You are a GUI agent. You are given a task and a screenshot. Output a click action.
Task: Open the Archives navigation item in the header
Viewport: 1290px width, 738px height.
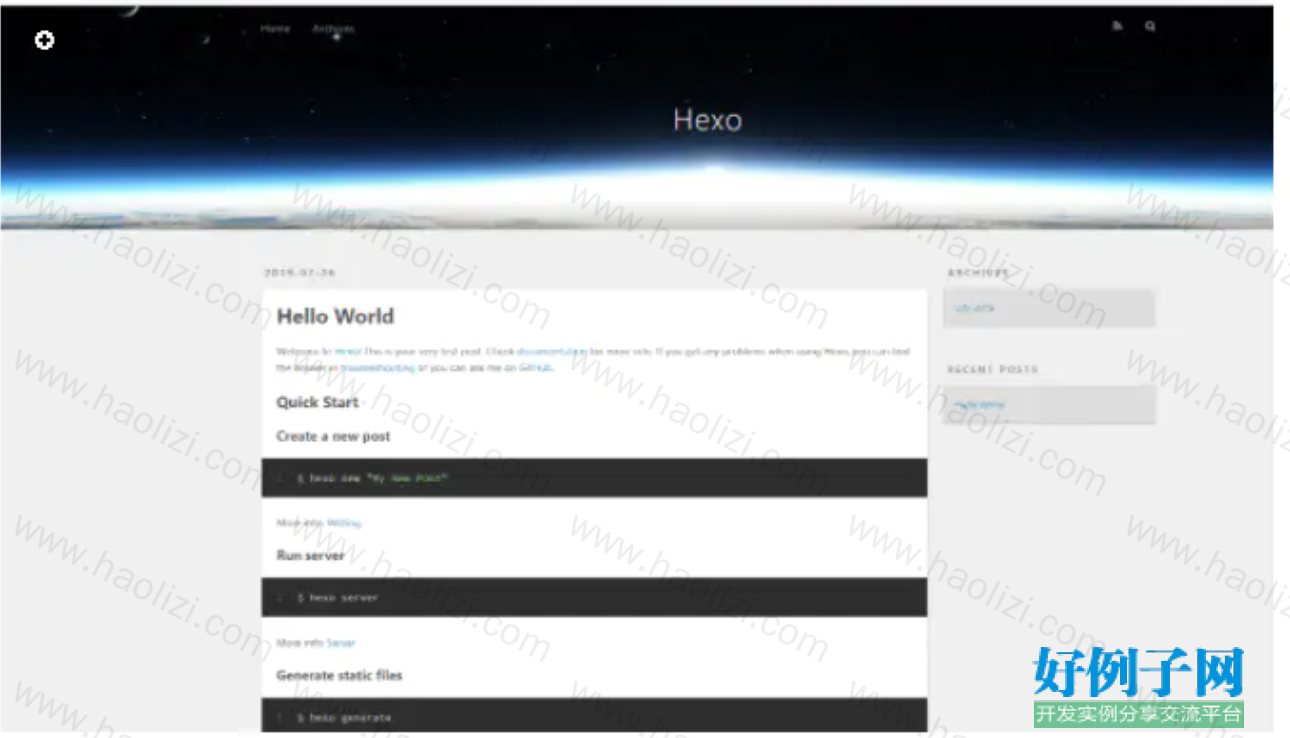pos(333,29)
